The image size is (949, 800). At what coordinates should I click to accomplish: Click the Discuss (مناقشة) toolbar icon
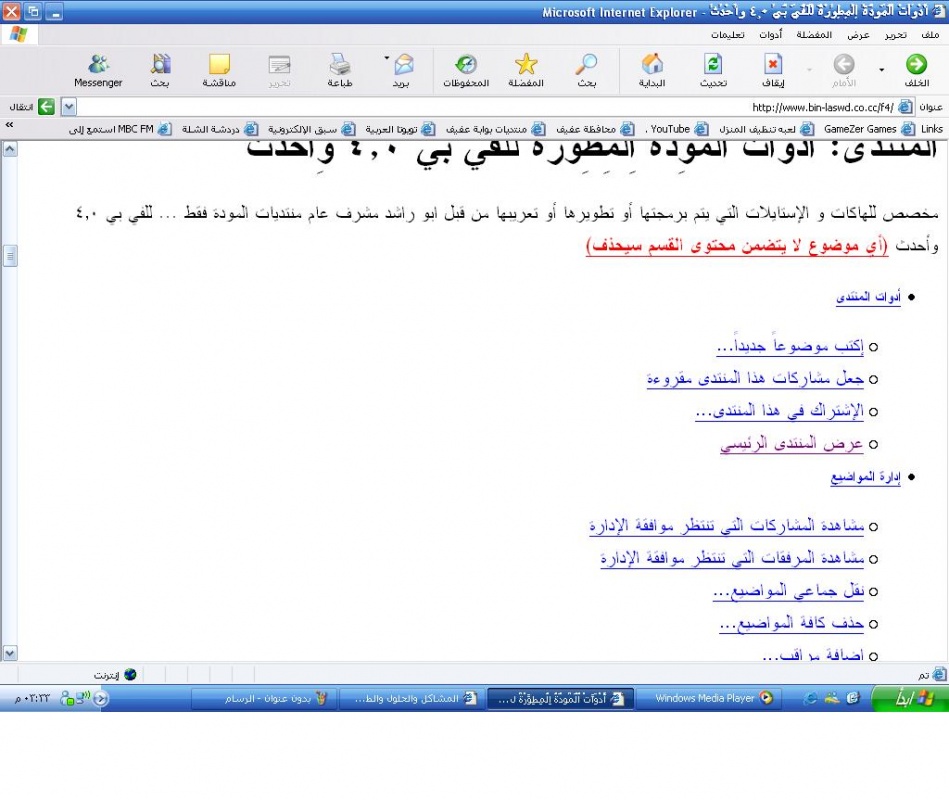click(x=219, y=66)
